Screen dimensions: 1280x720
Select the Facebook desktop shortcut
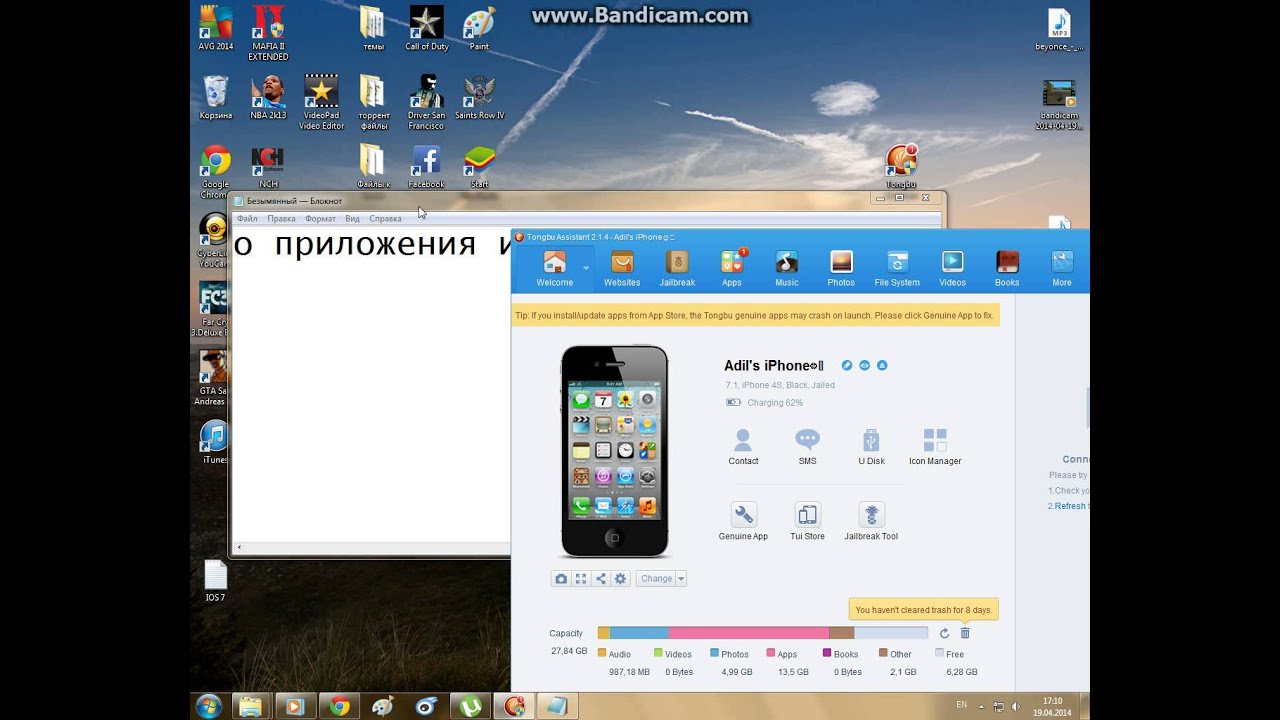click(427, 166)
